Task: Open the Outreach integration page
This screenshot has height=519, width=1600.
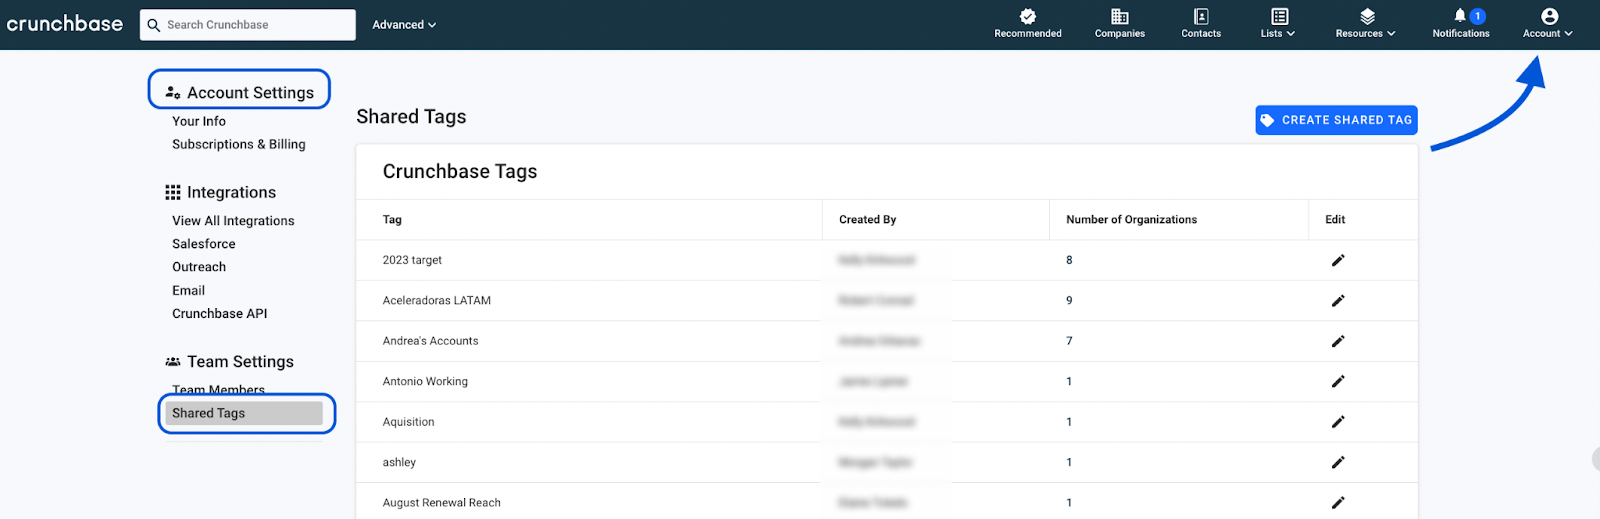Action: (199, 267)
